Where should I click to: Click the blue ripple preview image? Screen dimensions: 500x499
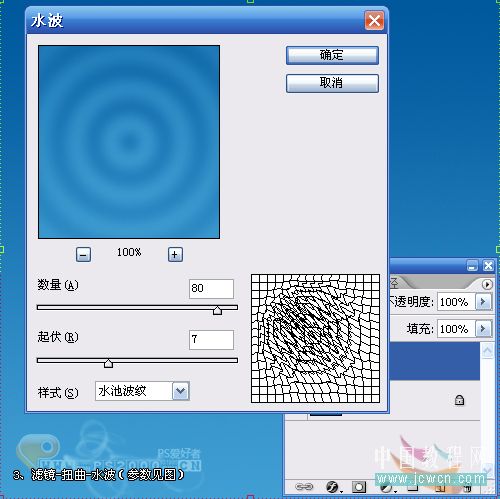pyautogui.click(x=129, y=142)
